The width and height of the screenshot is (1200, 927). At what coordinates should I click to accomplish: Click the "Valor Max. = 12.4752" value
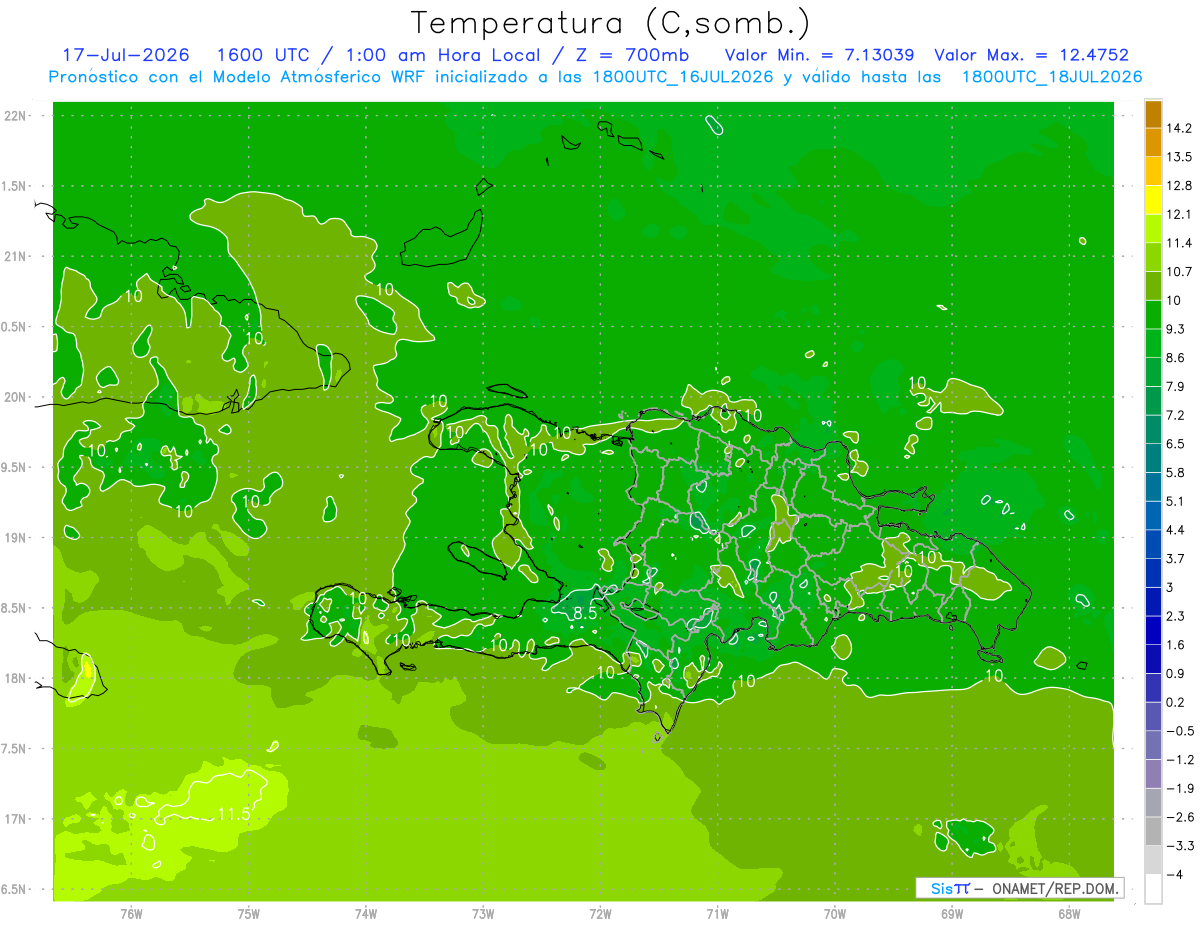pos(1031,55)
